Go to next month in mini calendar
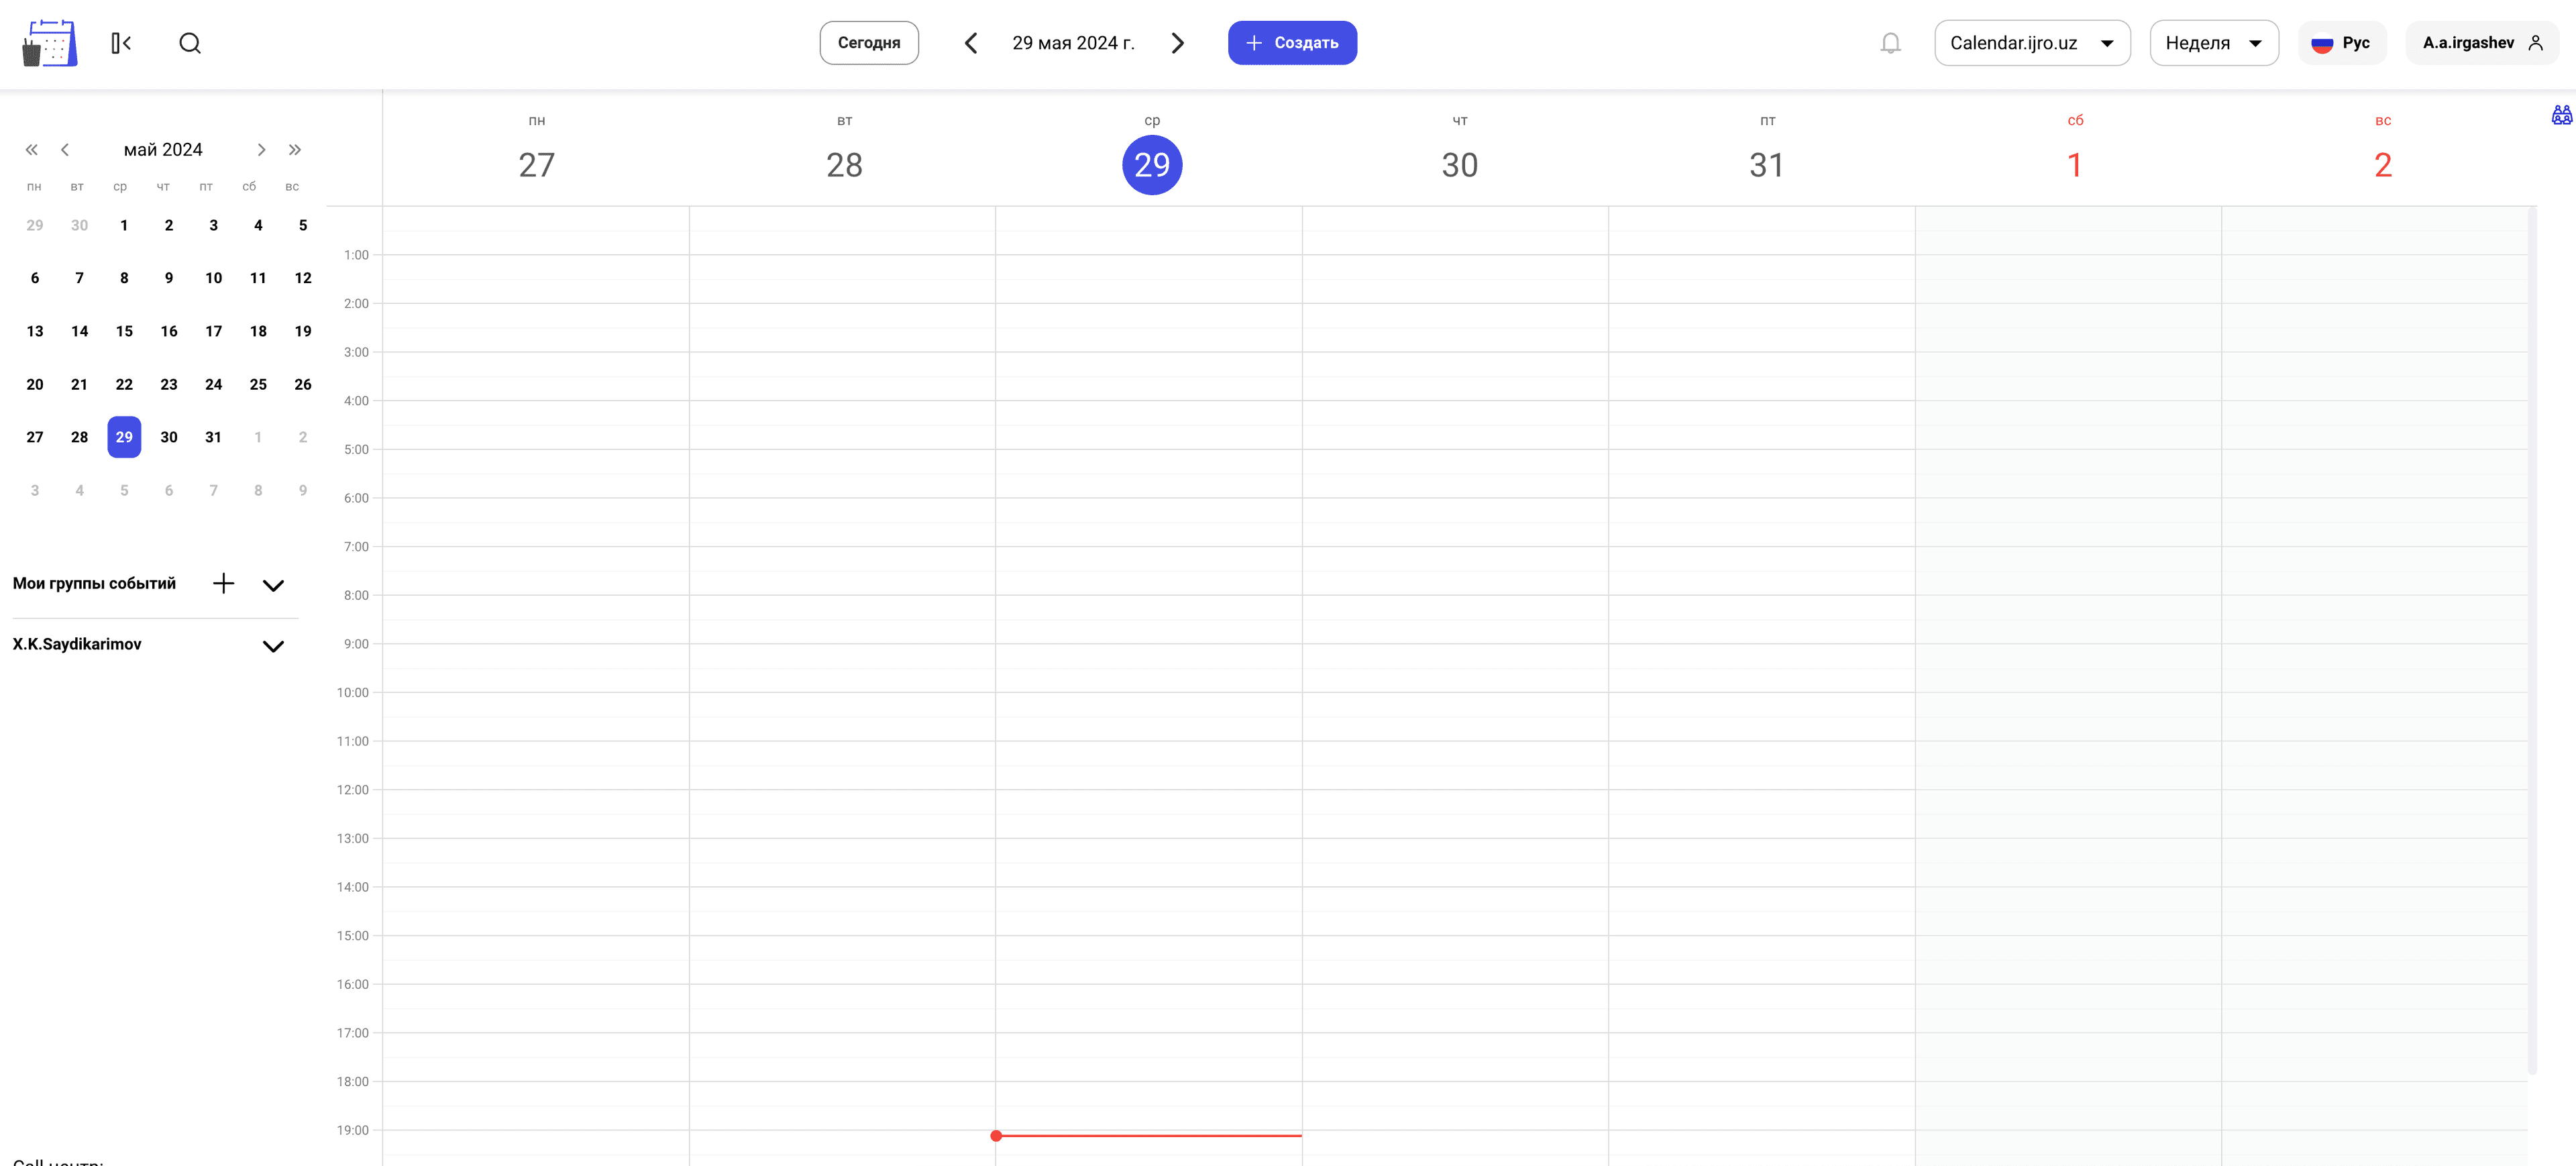2576x1166 pixels. [x=261, y=150]
